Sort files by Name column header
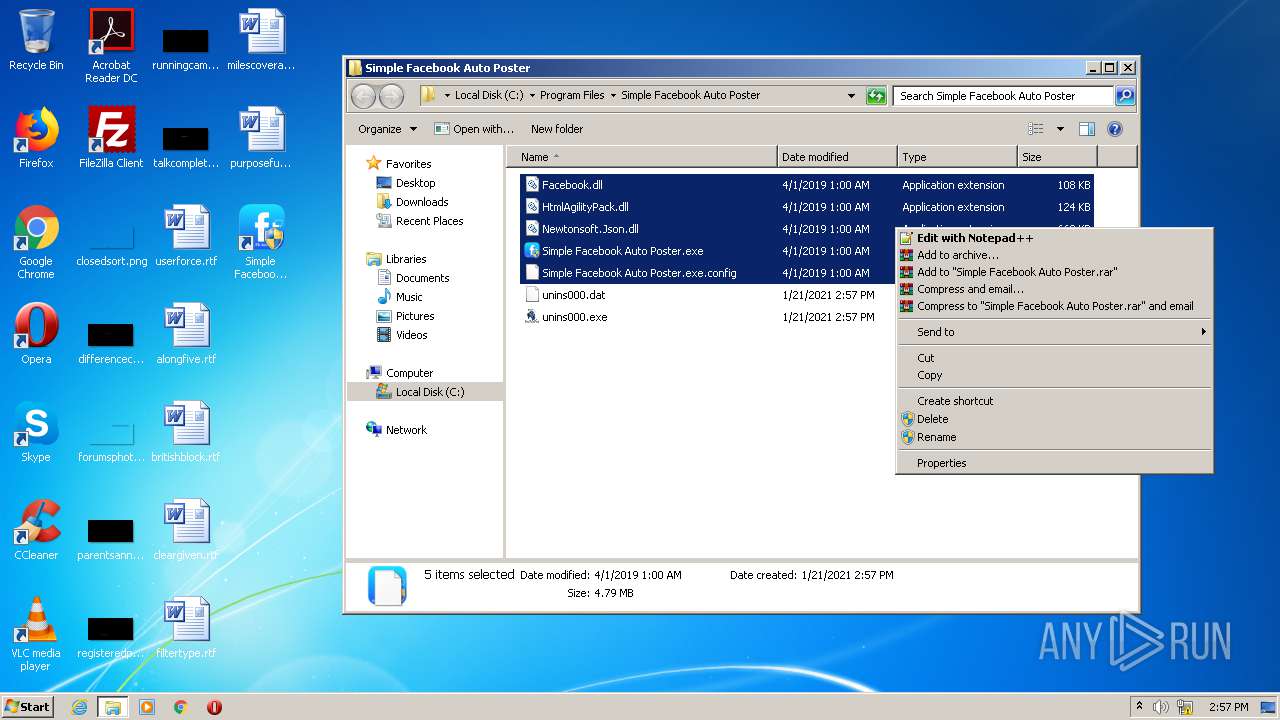 [642, 157]
